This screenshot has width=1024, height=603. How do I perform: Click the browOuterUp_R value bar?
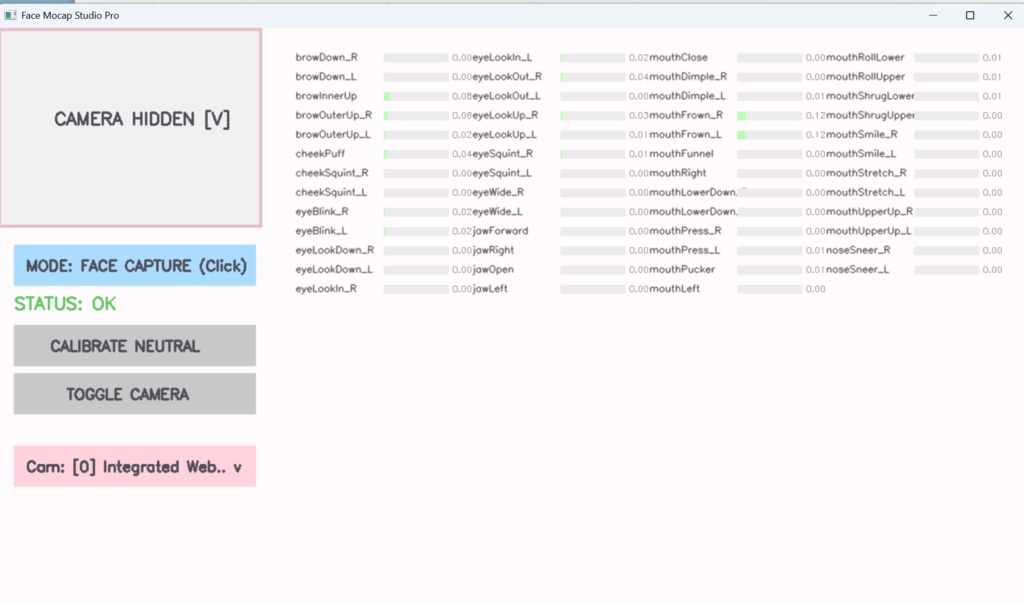[x=416, y=116]
